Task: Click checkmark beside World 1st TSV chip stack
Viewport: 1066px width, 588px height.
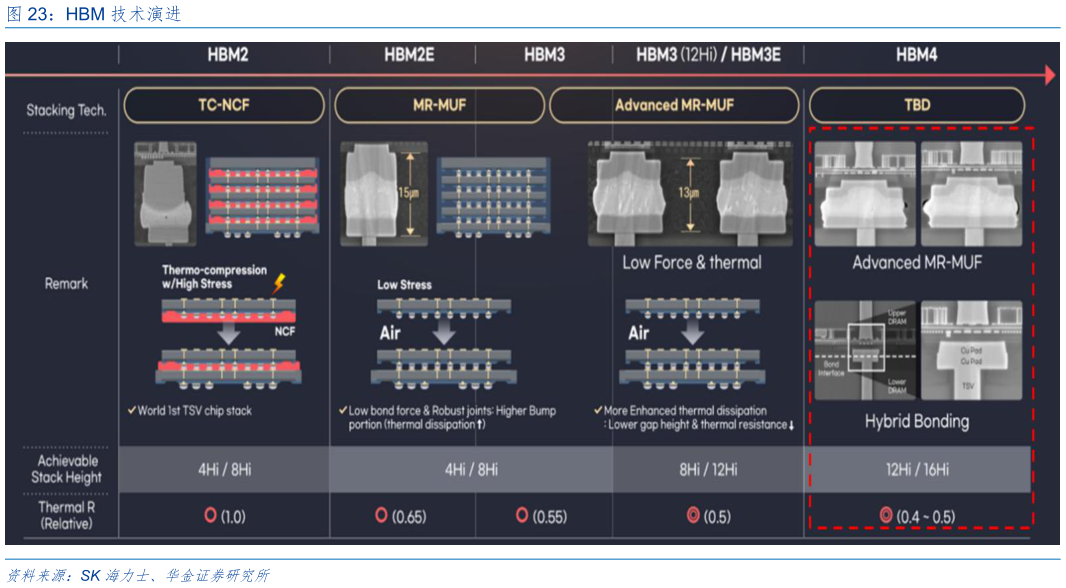Action: point(132,411)
